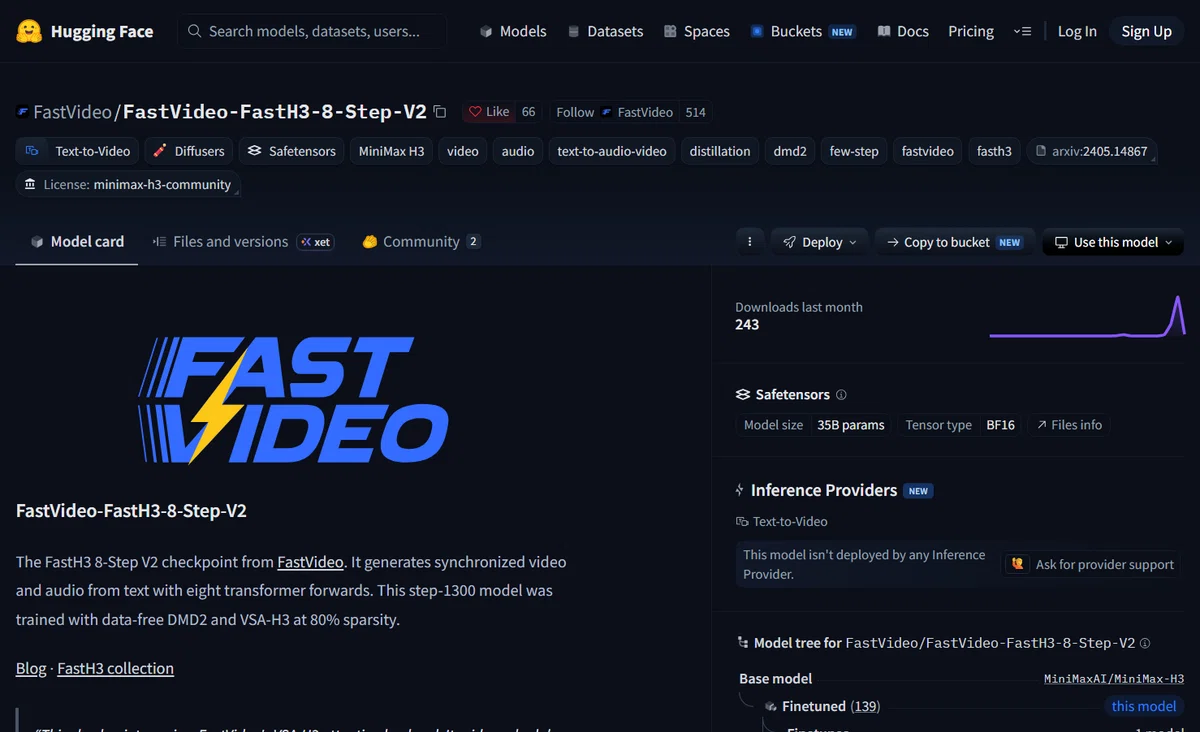Click the FastVideo organization name in title
This screenshot has width=1200, height=732.
[74, 112]
